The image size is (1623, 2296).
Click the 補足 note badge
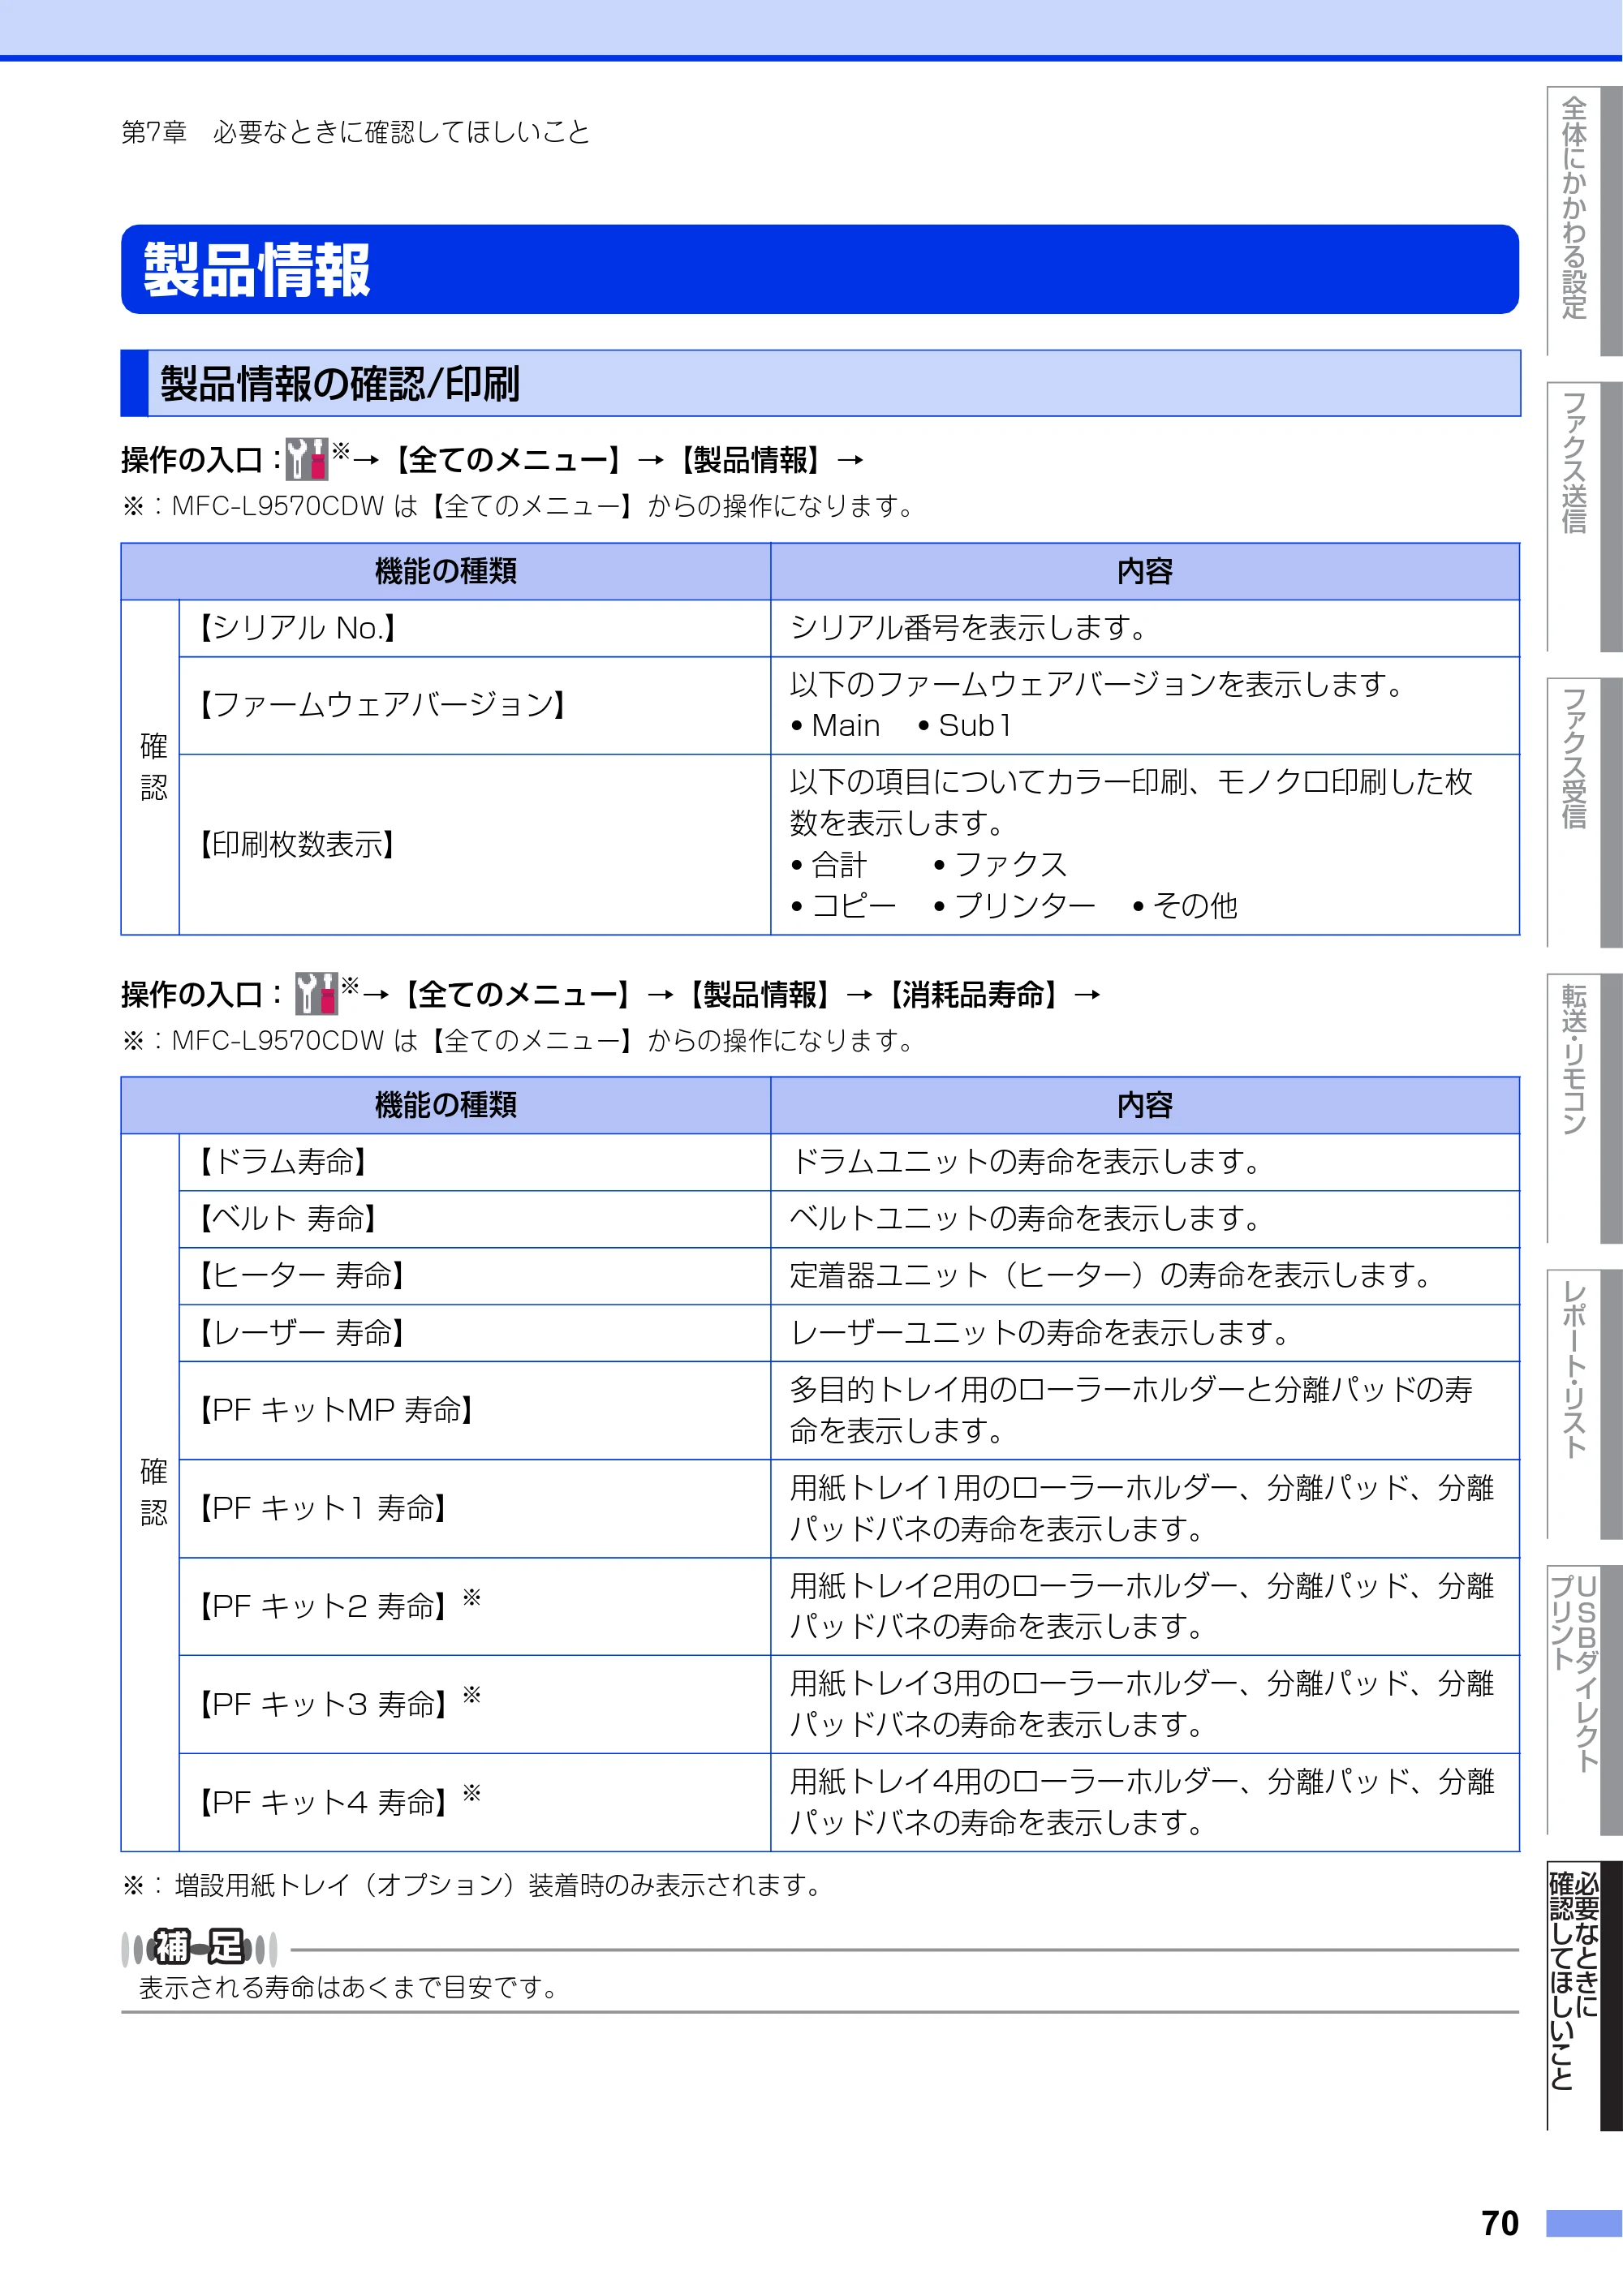tap(199, 1947)
